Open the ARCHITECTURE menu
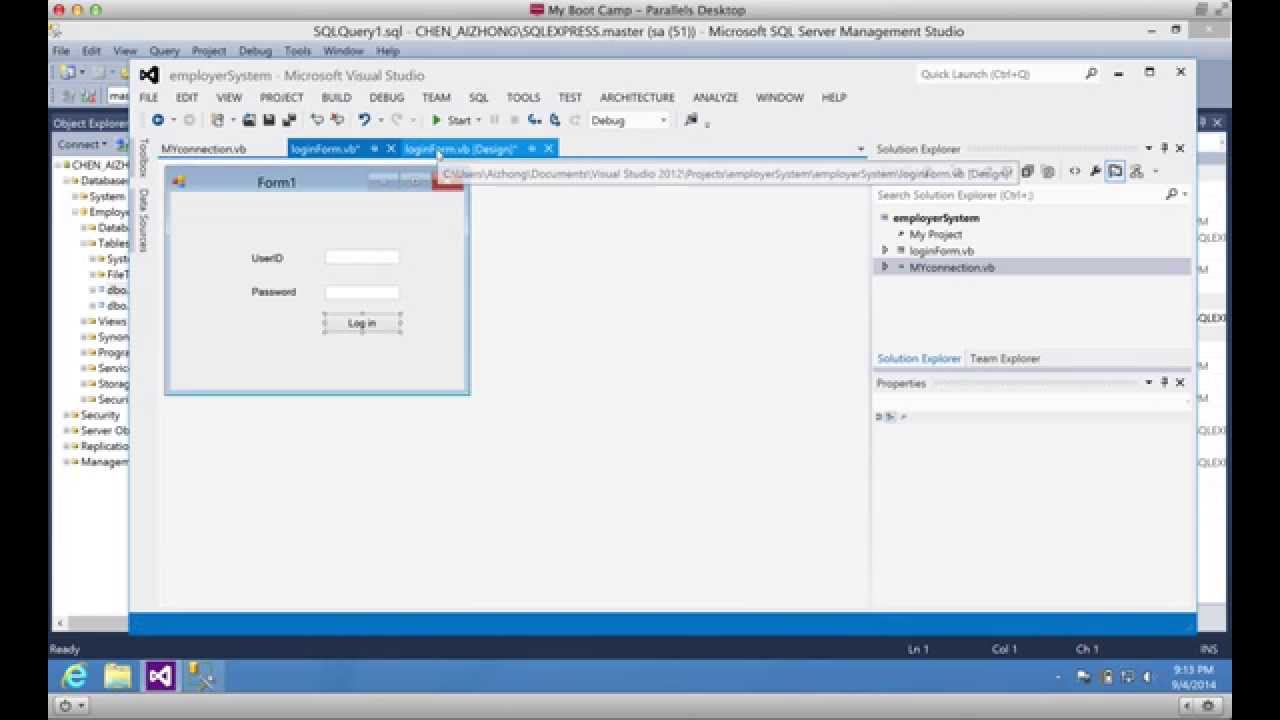This screenshot has height=720, width=1280. (x=637, y=97)
